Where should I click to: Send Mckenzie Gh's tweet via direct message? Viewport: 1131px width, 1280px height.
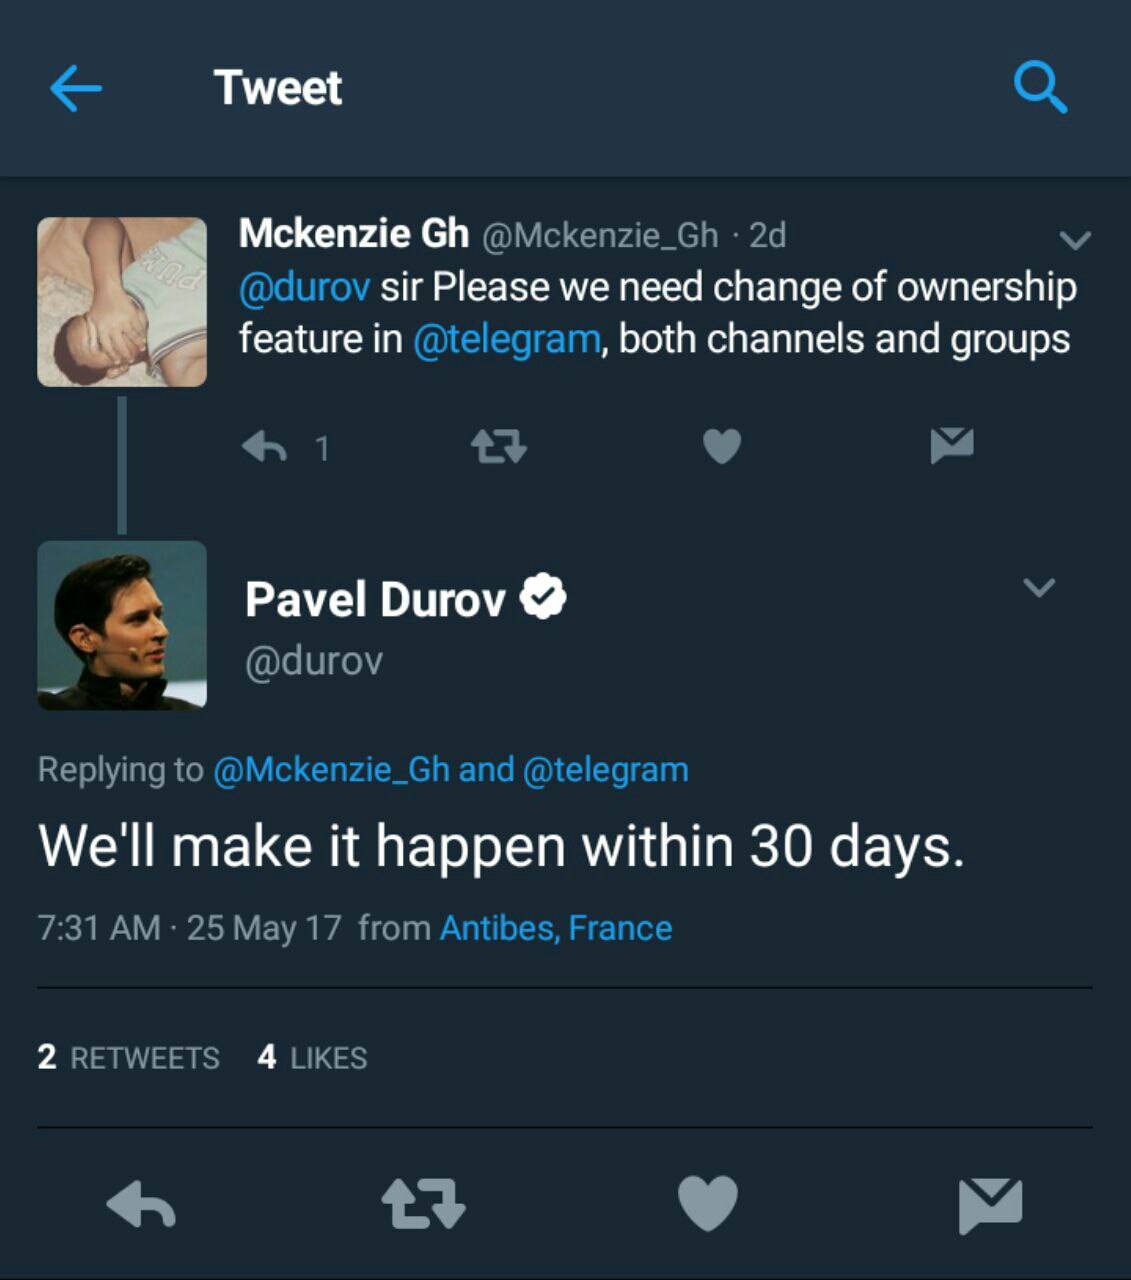[951, 445]
